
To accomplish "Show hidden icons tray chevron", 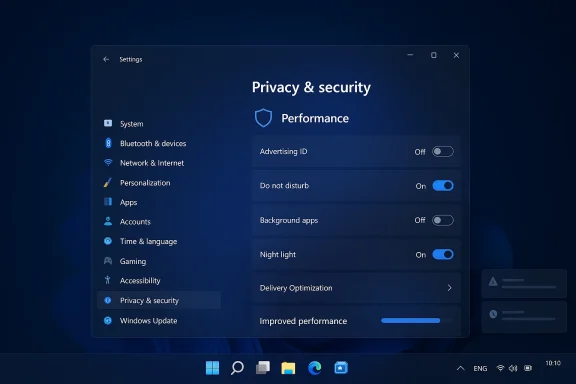I will pos(461,368).
